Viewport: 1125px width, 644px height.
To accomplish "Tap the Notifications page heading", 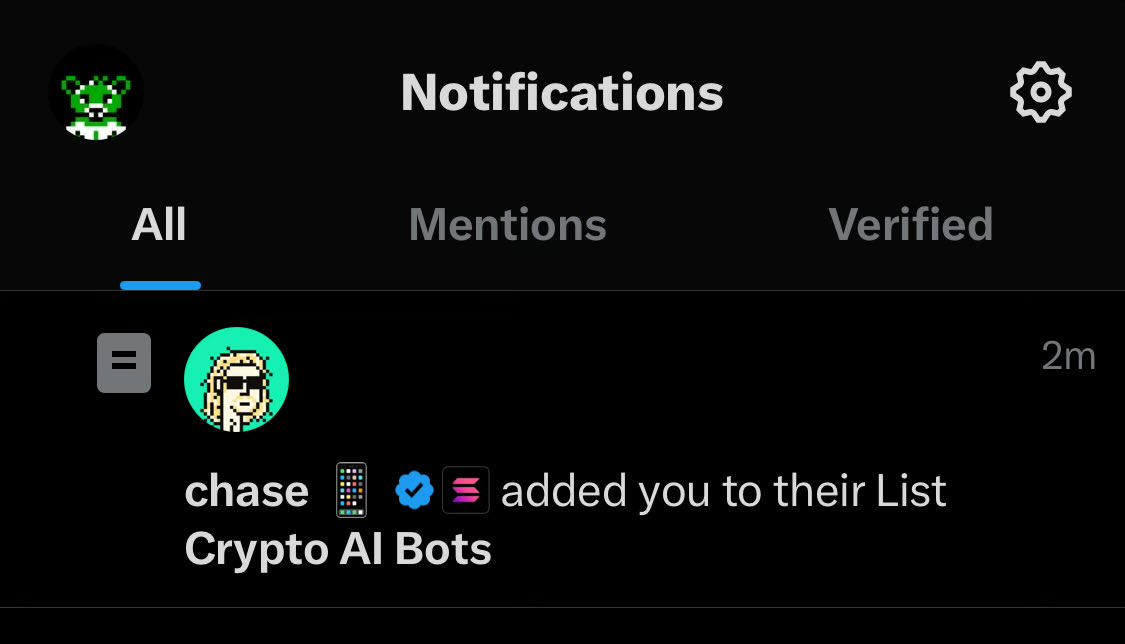I will click(x=562, y=93).
